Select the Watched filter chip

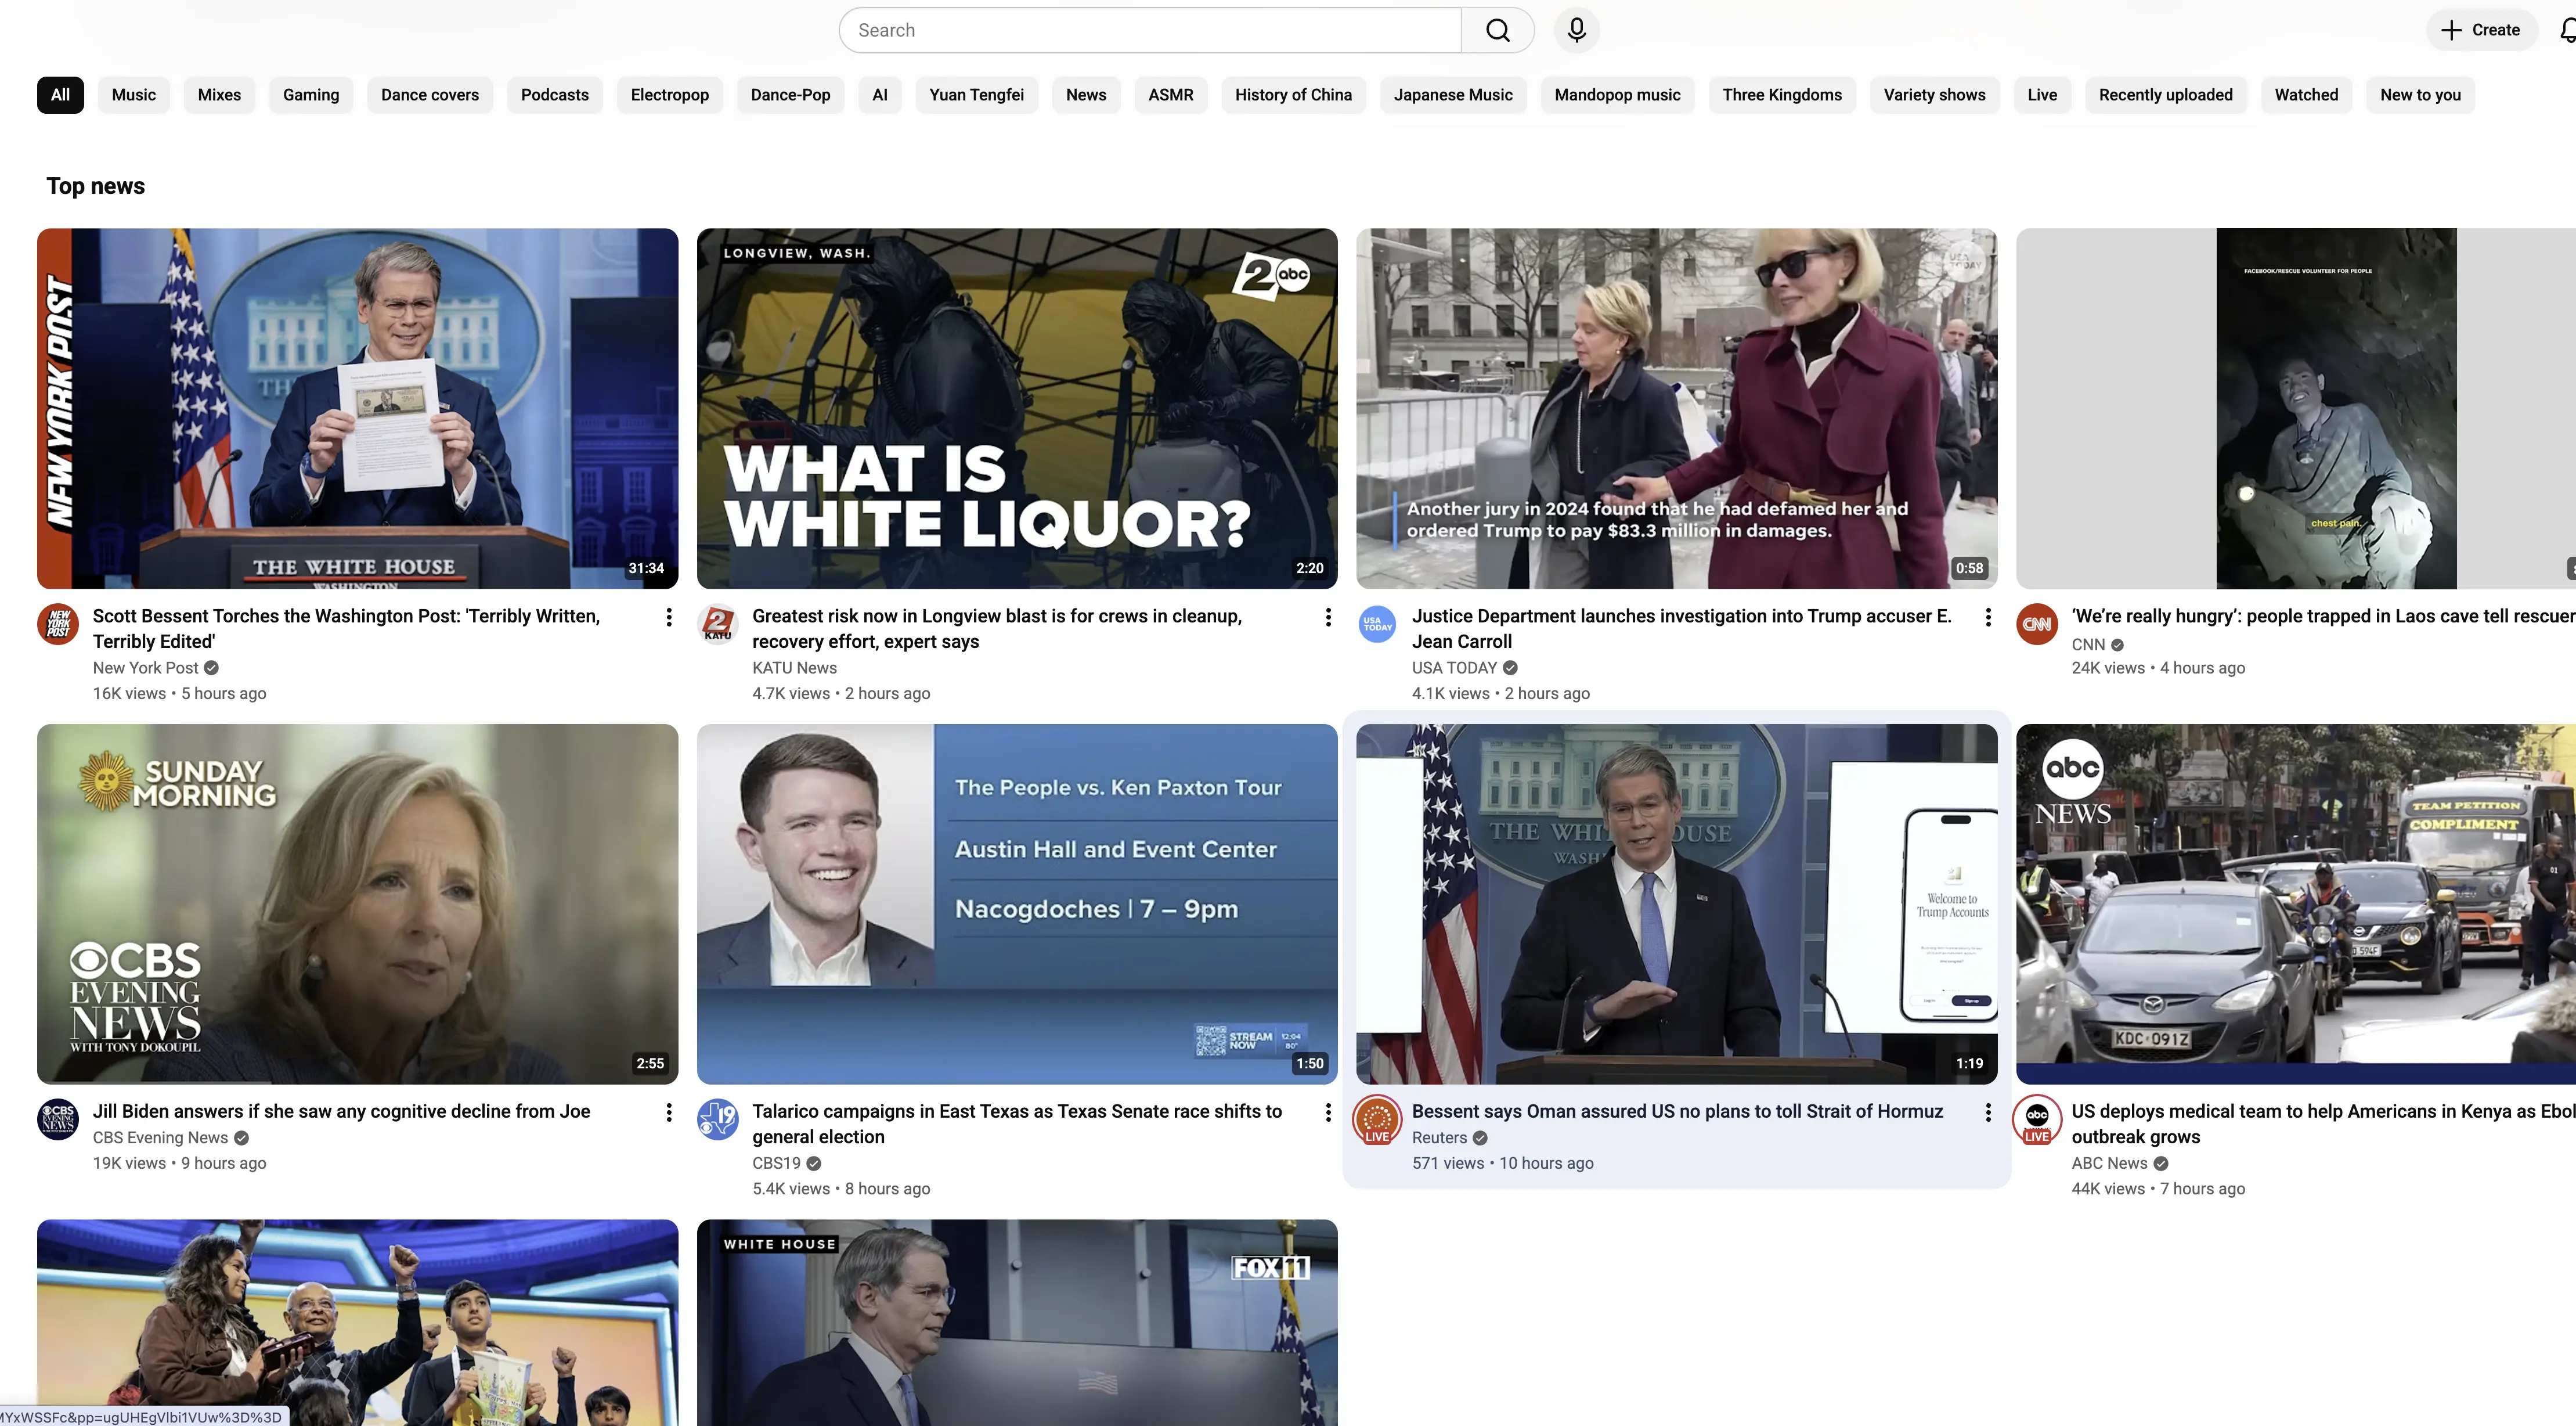(x=2306, y=95)
